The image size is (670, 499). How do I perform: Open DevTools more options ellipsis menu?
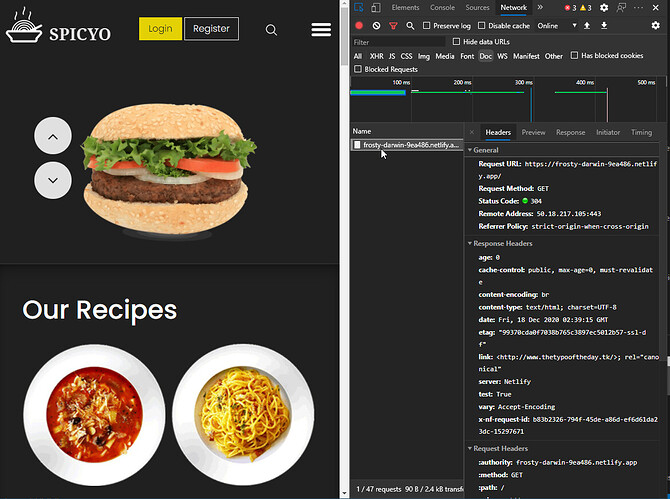(638, 7)
